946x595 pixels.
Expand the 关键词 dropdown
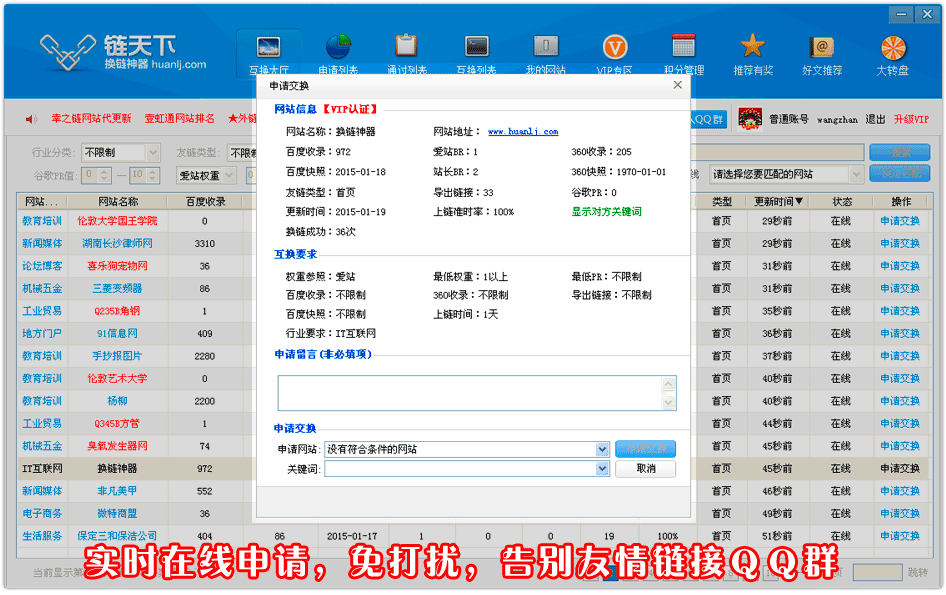pos(602,469)
